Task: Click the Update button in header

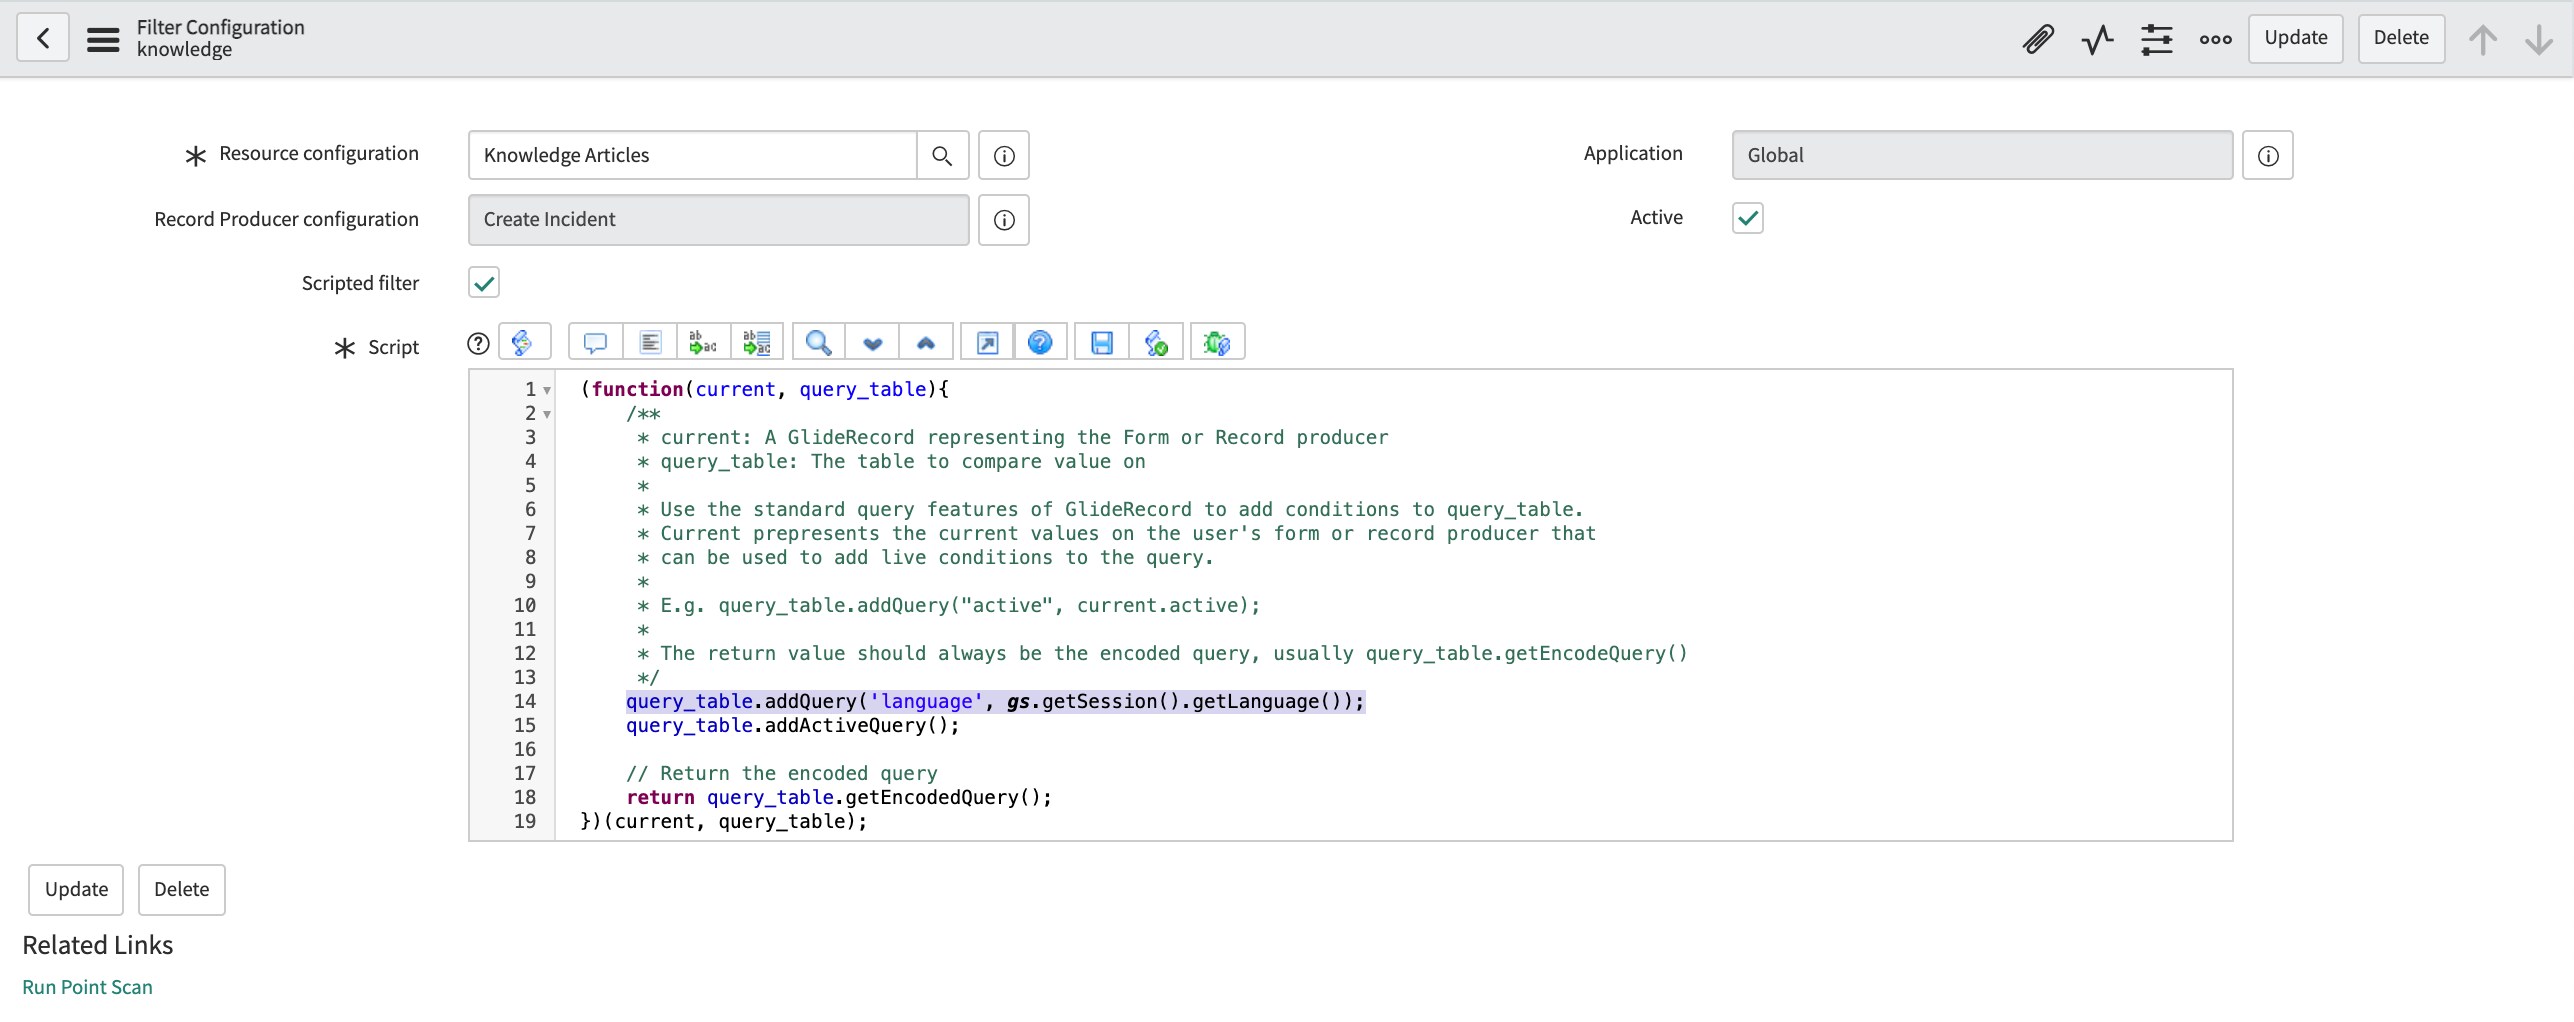Action: coord(2296,38)
